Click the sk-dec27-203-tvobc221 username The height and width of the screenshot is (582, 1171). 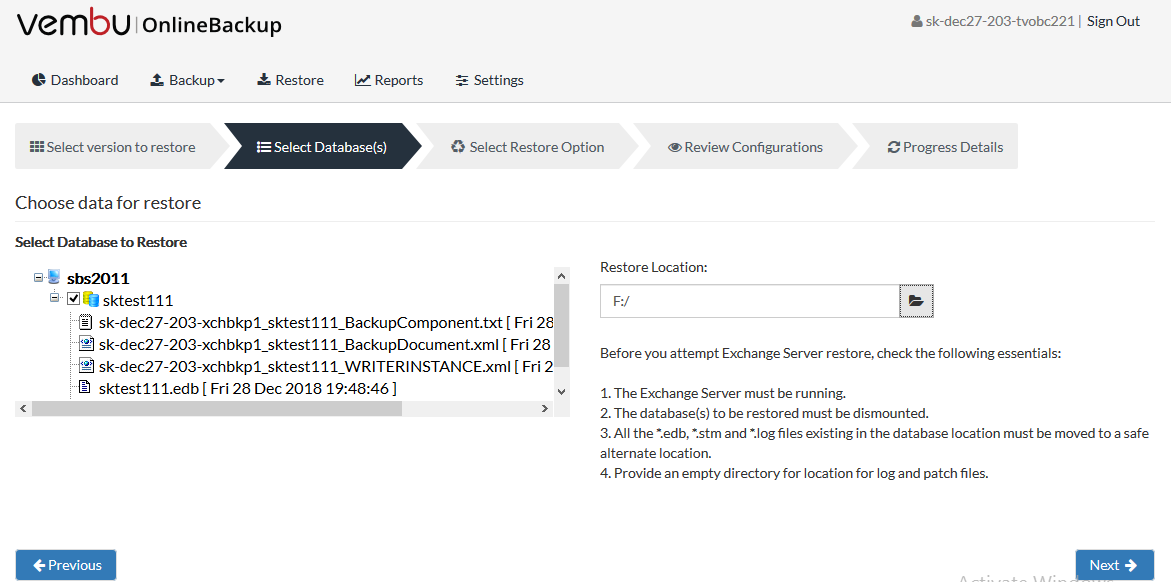tap(1000, 22)
